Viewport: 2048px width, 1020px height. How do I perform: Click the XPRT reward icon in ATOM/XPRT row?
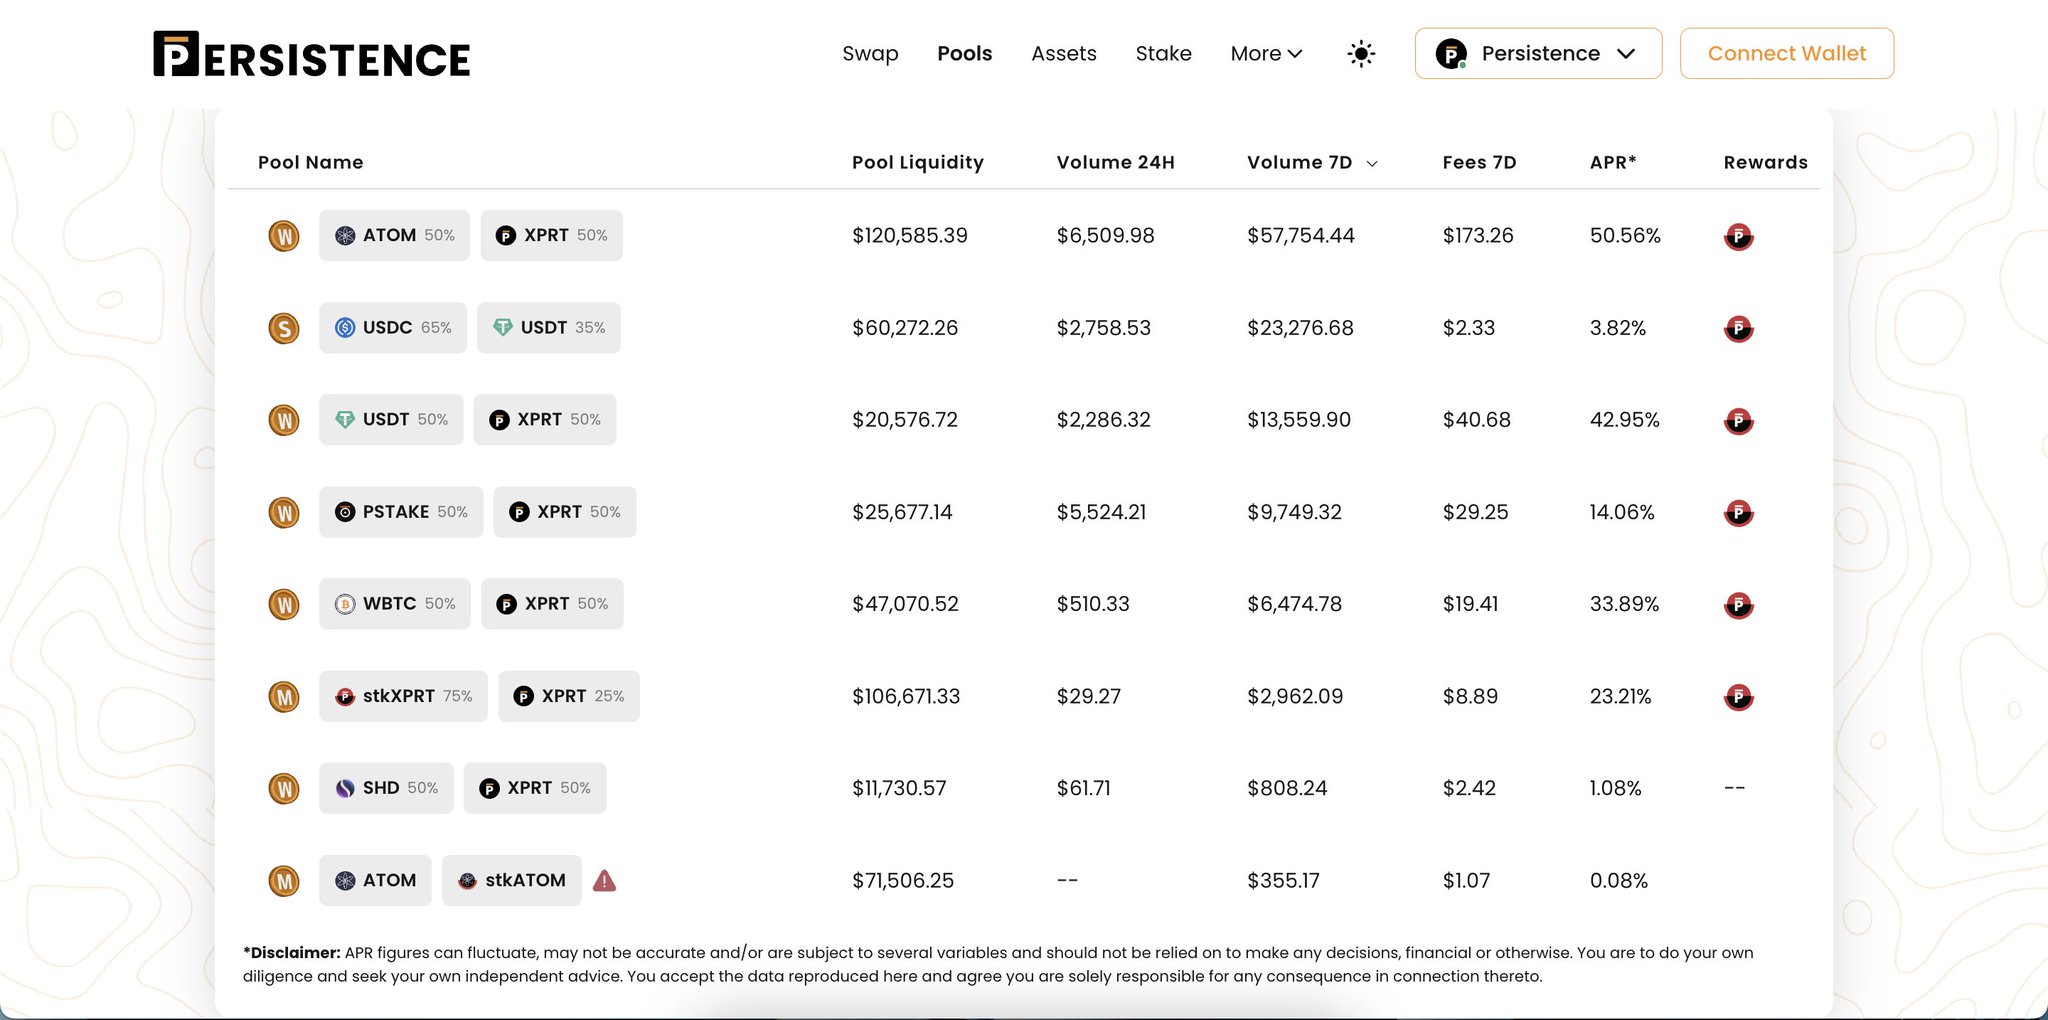pyautogui.click(x=1739, y=237)
